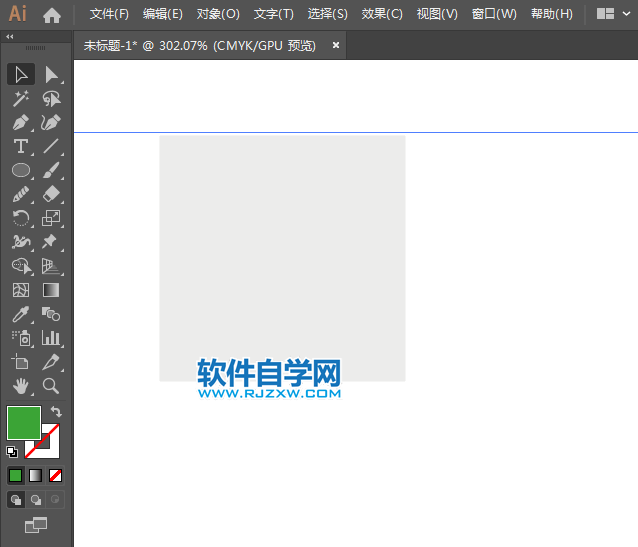
Task: Select the Eraser tool
Action: click(x=51, y=194)
